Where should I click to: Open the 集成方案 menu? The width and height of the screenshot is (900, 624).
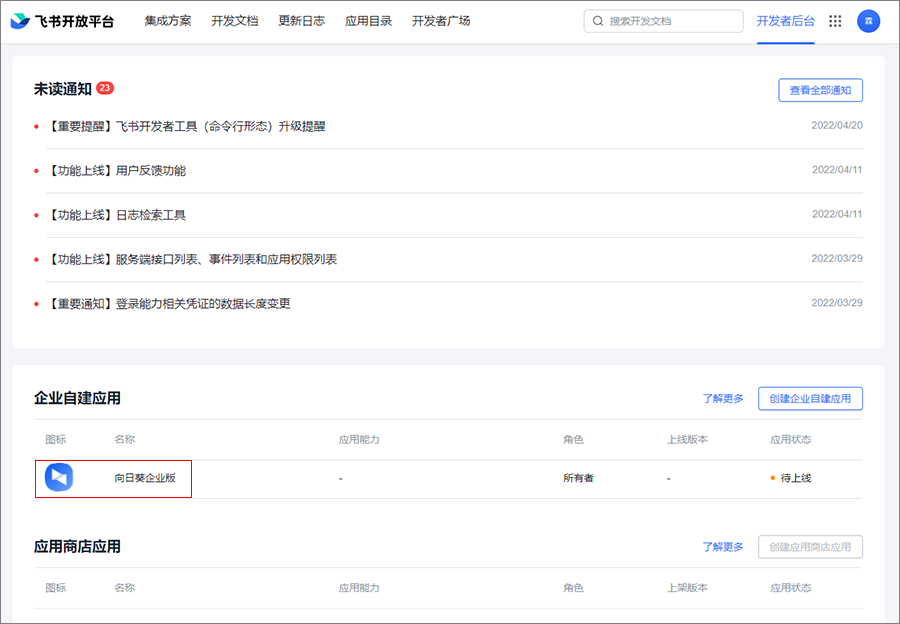[x=167, y=21]
